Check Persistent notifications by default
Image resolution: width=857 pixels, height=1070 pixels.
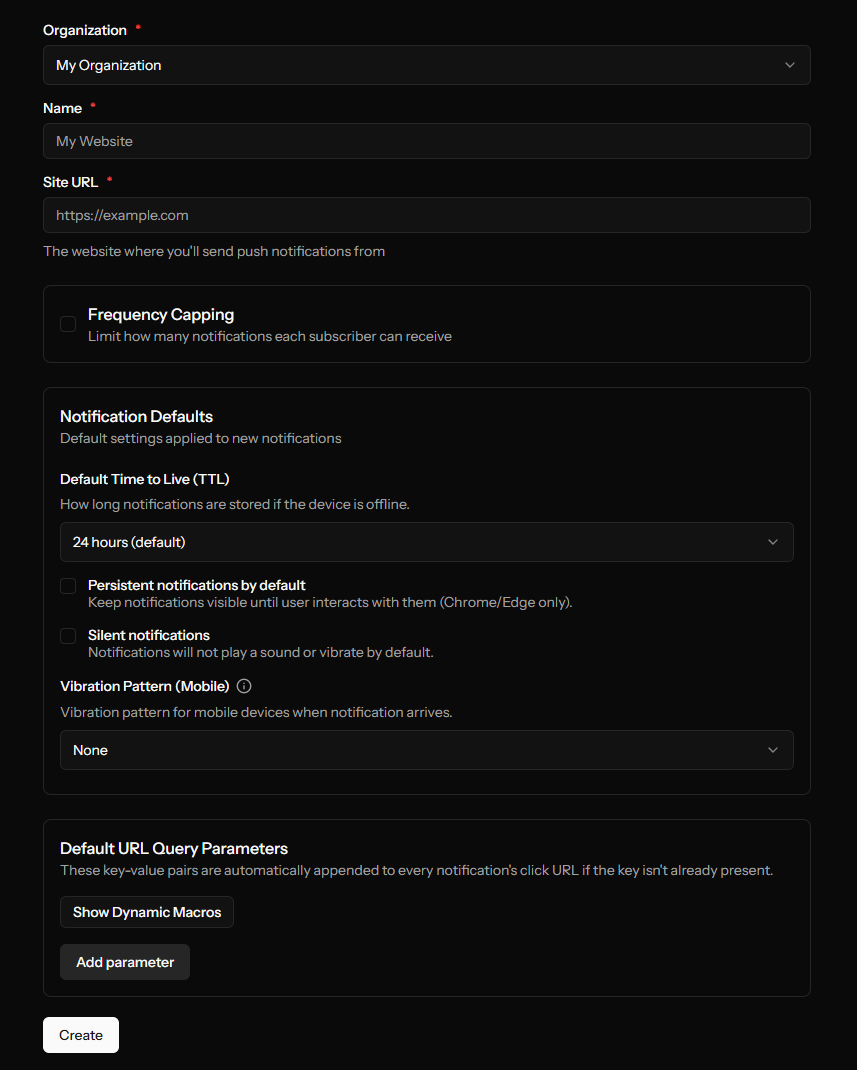(x=67, y=586)
